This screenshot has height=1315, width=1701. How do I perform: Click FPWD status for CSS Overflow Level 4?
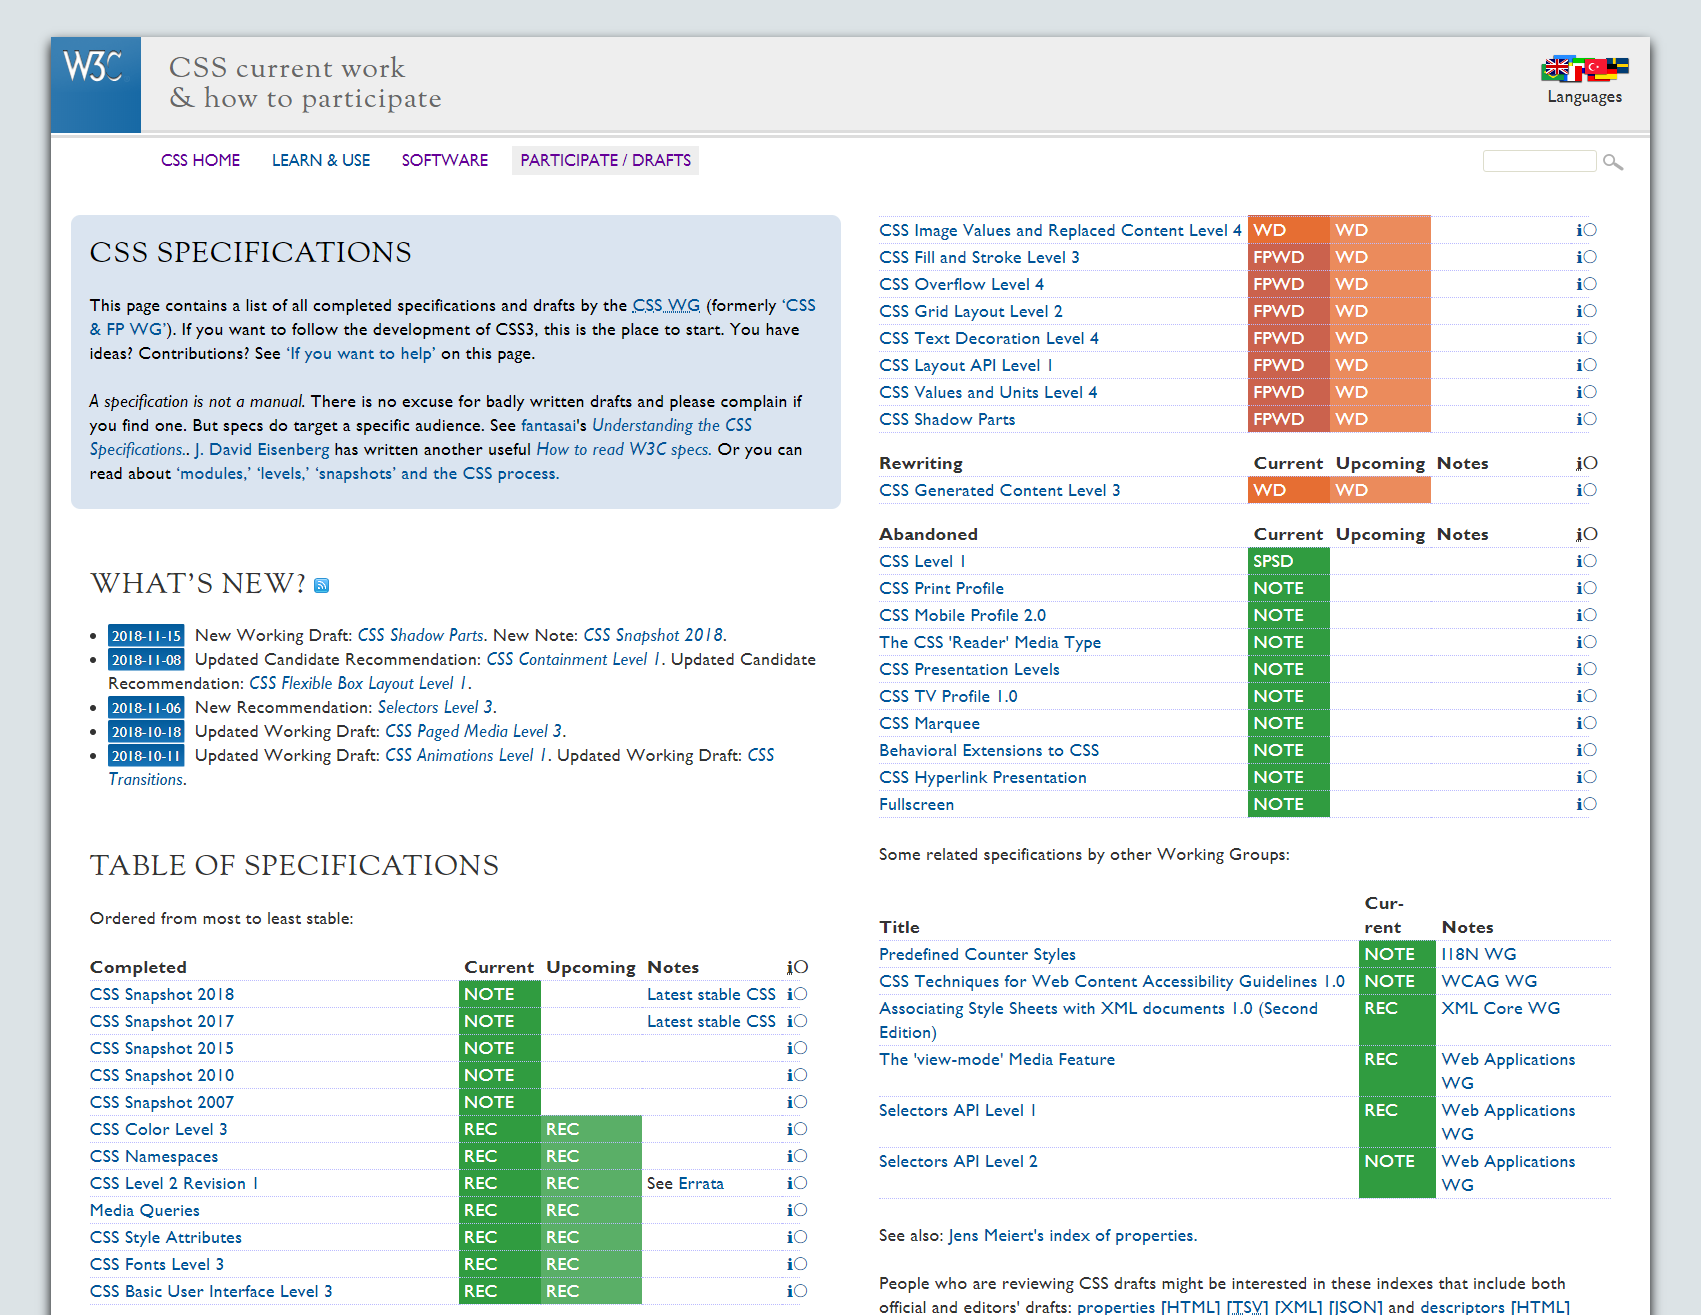[1289, 284]
